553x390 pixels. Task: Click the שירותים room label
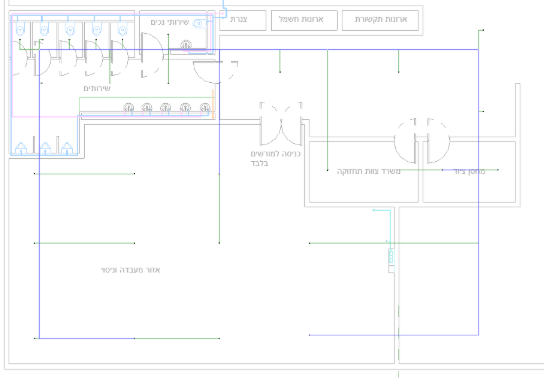pyautogui.click(x=97, y=88)
